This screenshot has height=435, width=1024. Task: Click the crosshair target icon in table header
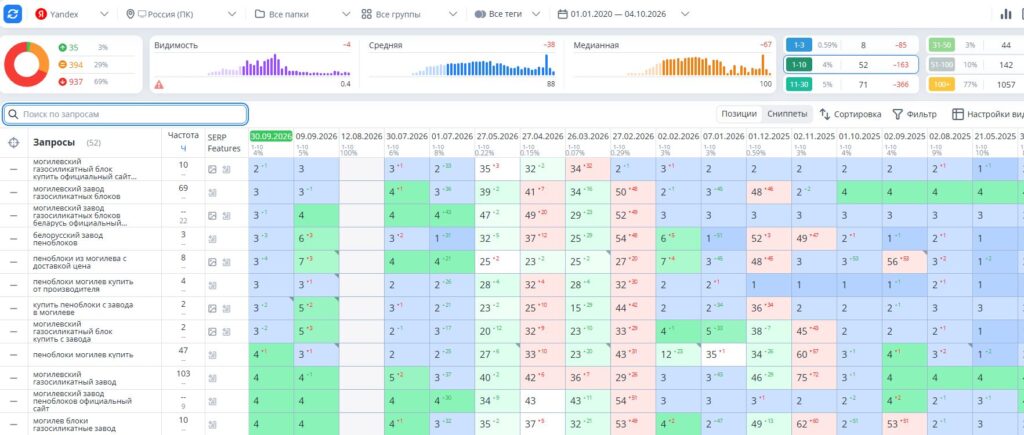14,142
